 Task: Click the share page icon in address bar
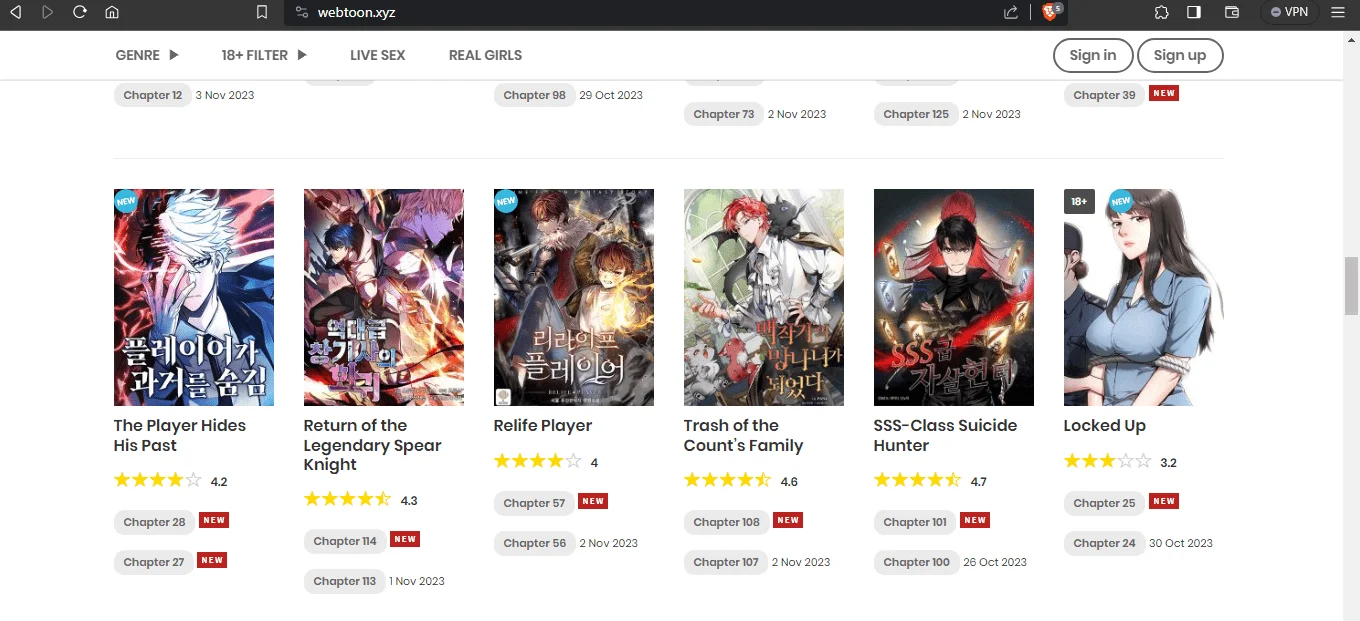[1011, 12]
